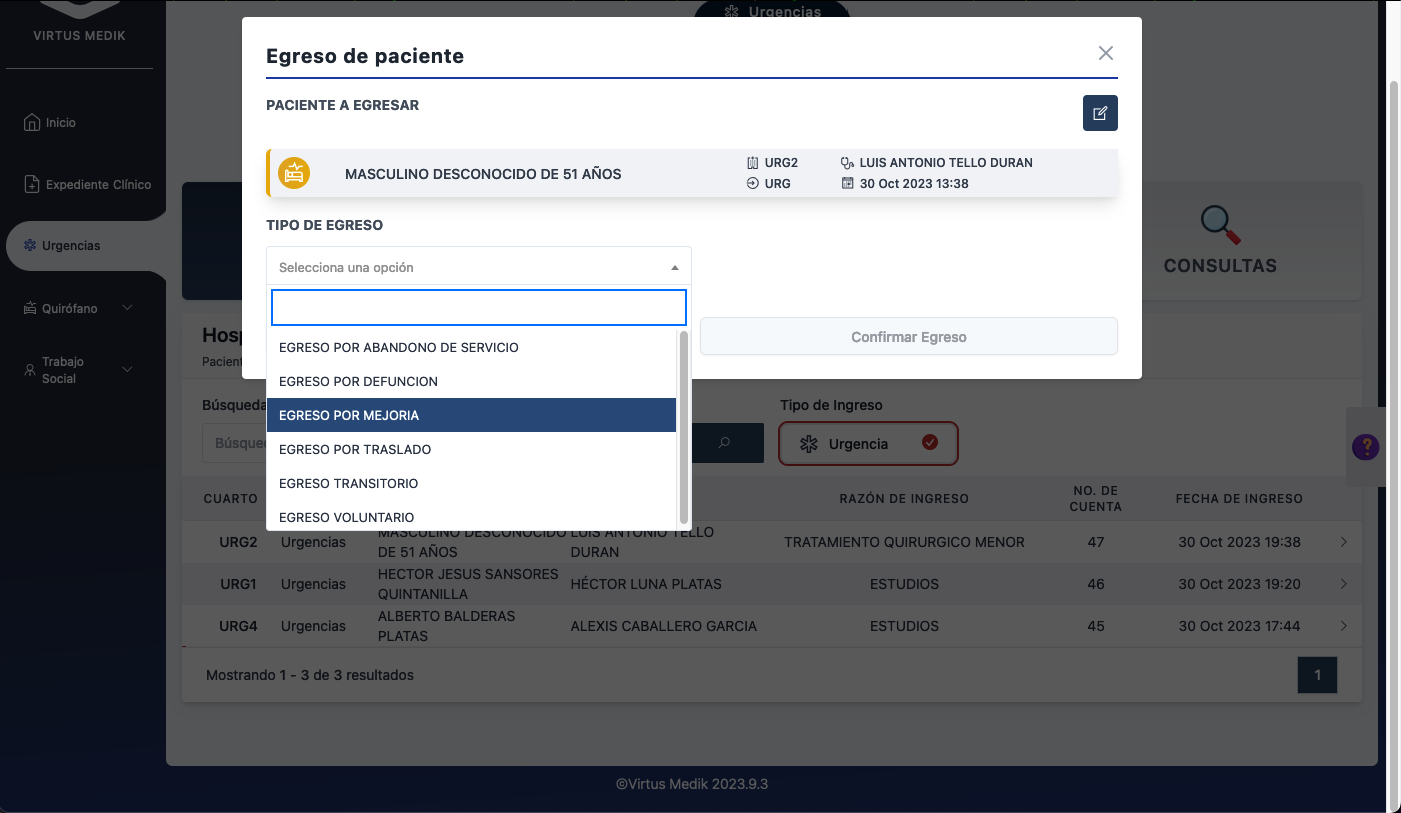Close the Egreso de paciente dialog
This screenshot has height=813, width=1401.
(1105, 54)
